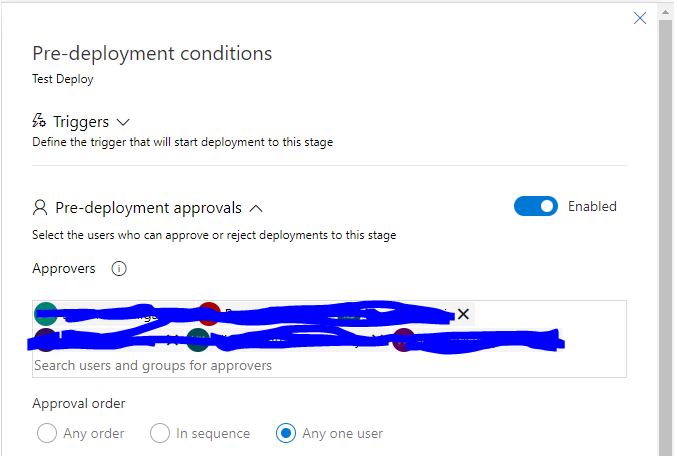Close the Pre-deployment conditions panel
Image resolution: width=677 pixels, height=463 pixels.
(640, 18)
